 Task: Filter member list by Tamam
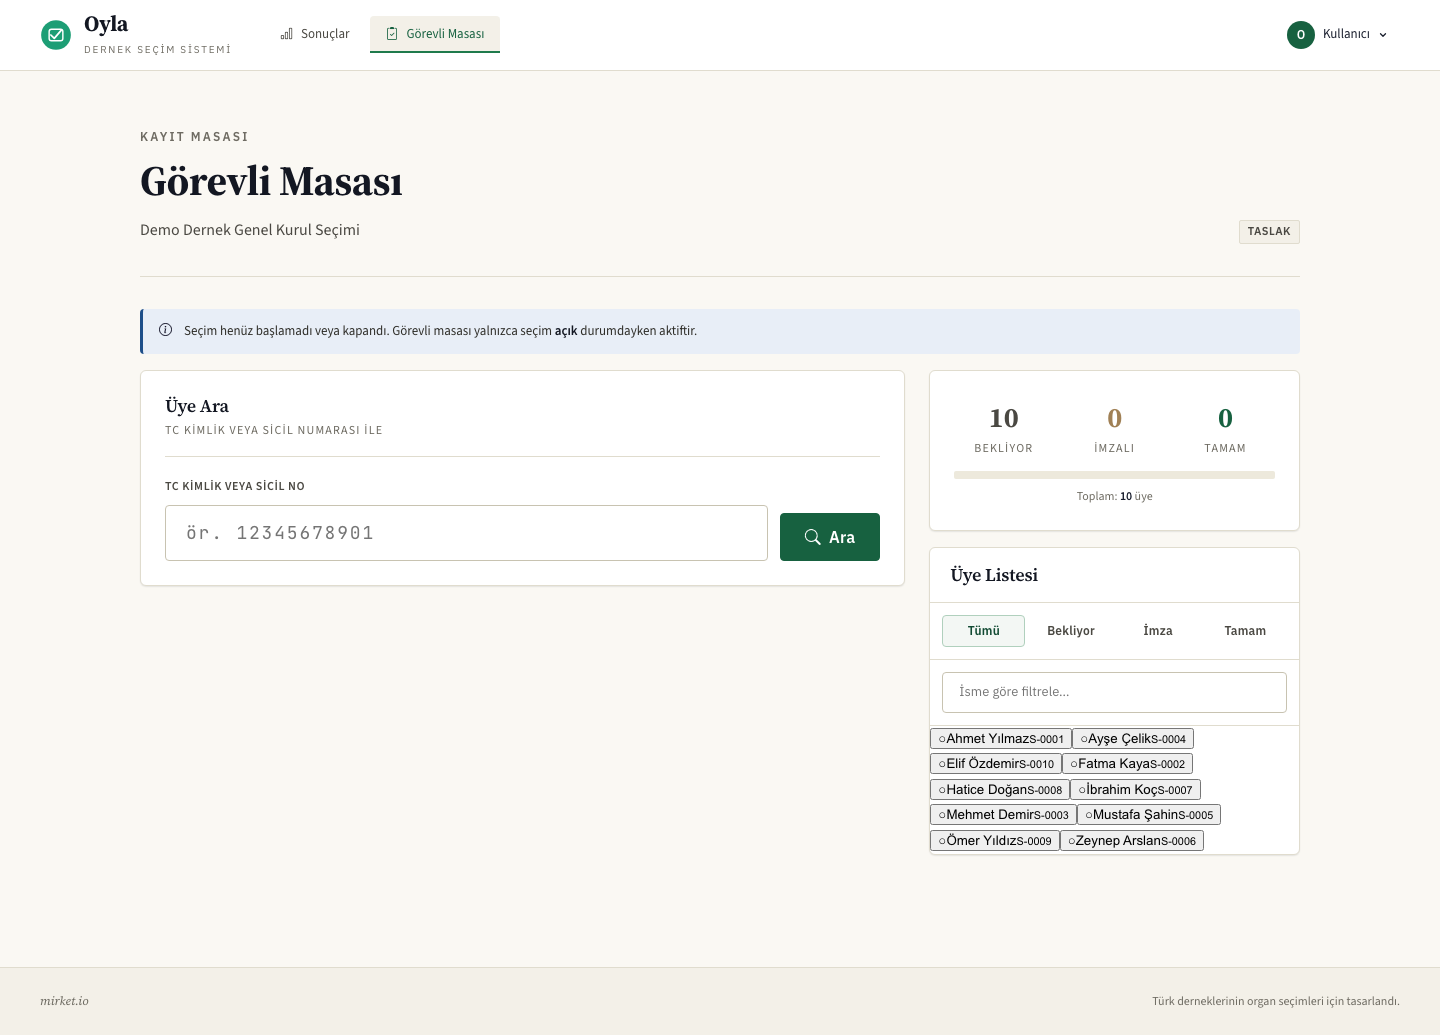(1245, 631)
